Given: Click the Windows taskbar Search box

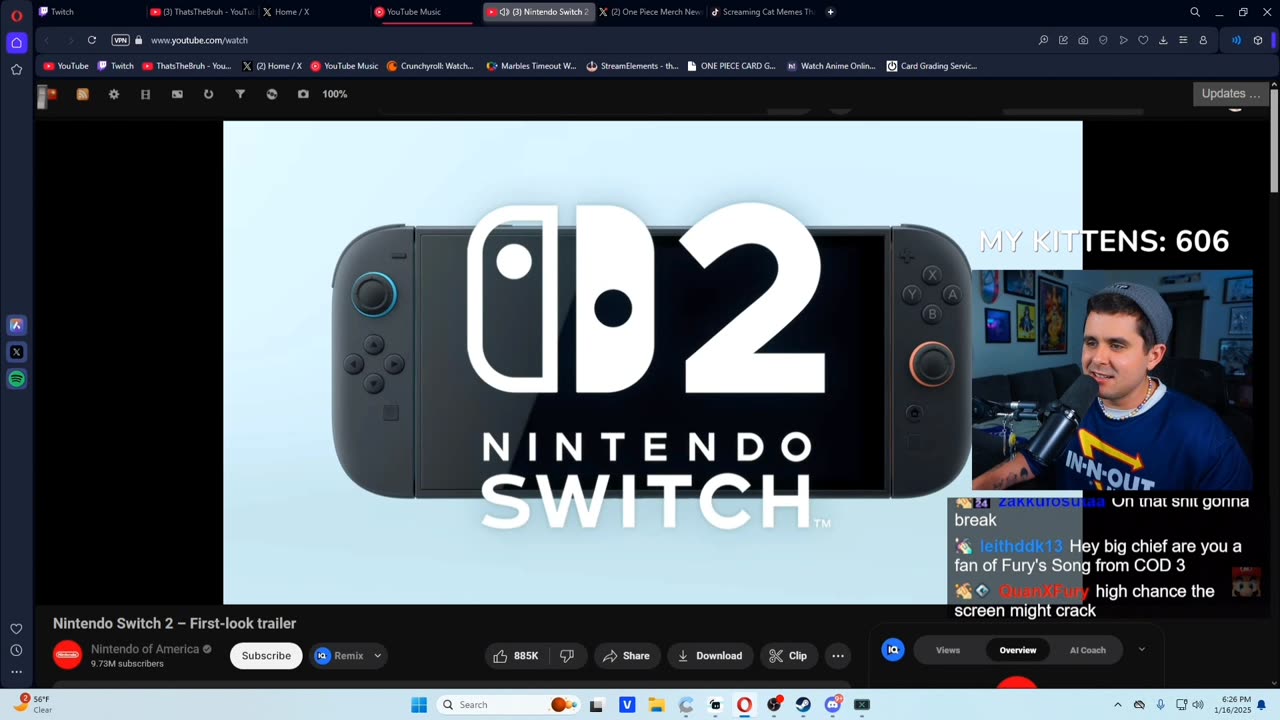Looking at the screenshot, I should point(509,705).
